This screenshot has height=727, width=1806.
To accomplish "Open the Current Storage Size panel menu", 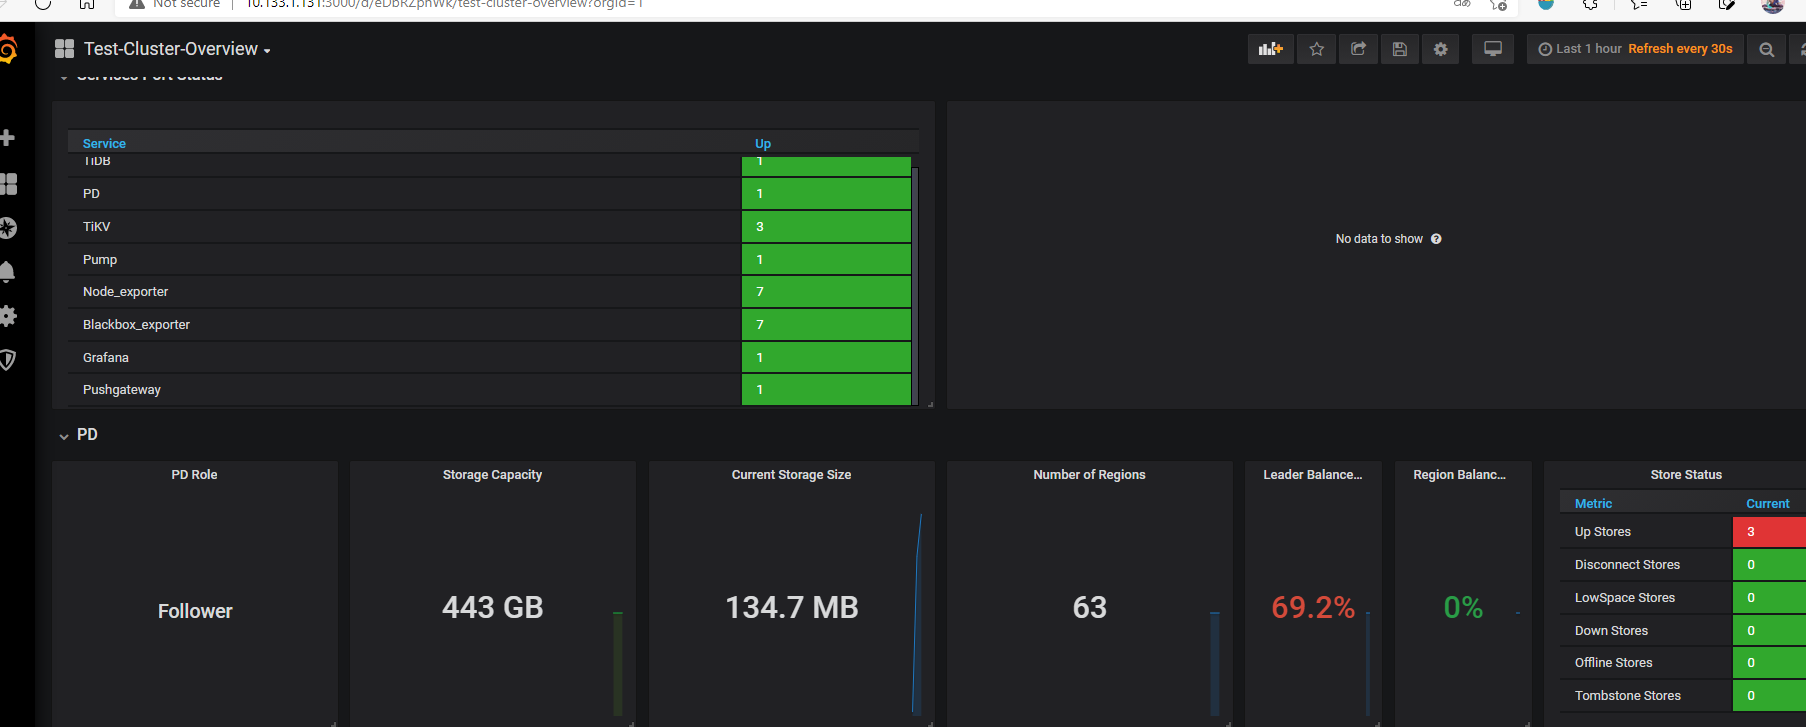I will point(791,475).
